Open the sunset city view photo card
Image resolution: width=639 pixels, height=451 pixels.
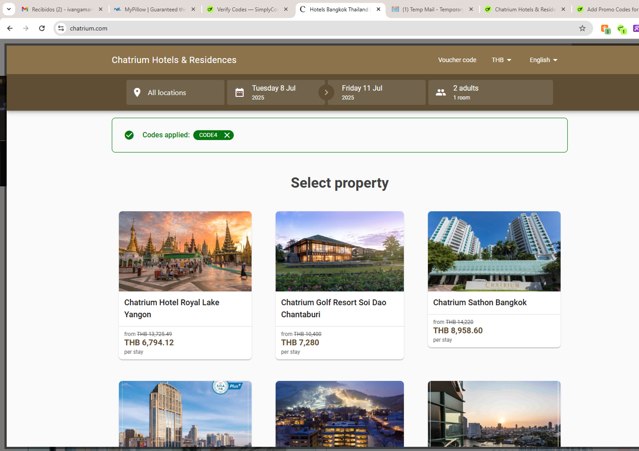[x=494, y=414]
